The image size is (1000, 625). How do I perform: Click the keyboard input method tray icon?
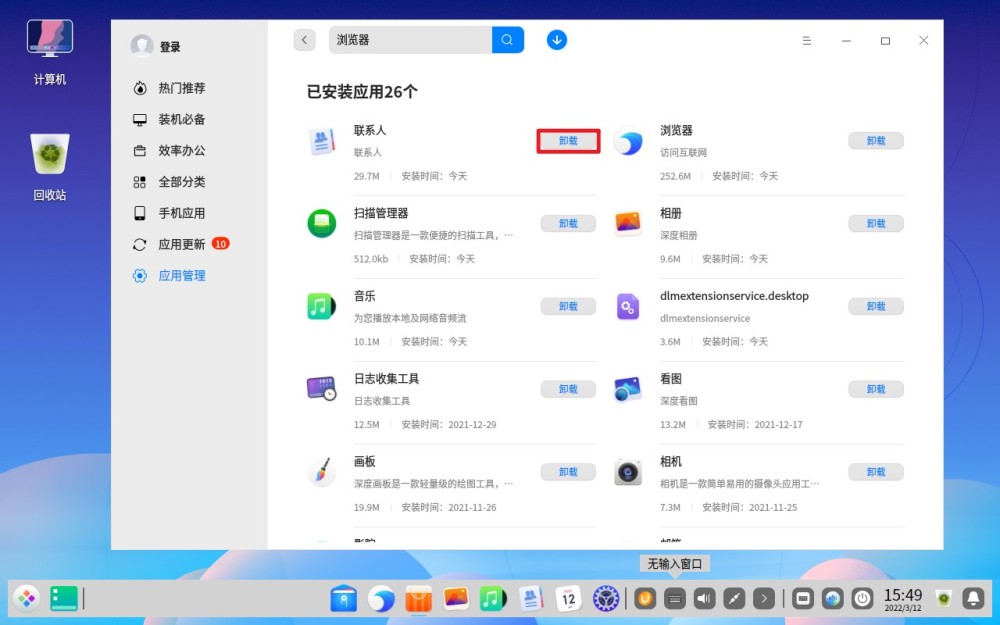point(675,598)
